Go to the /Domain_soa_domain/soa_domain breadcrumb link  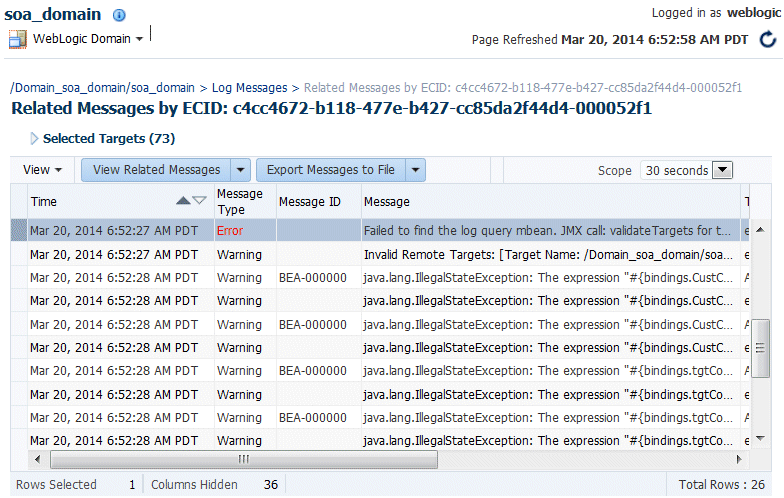coord(102,88)
